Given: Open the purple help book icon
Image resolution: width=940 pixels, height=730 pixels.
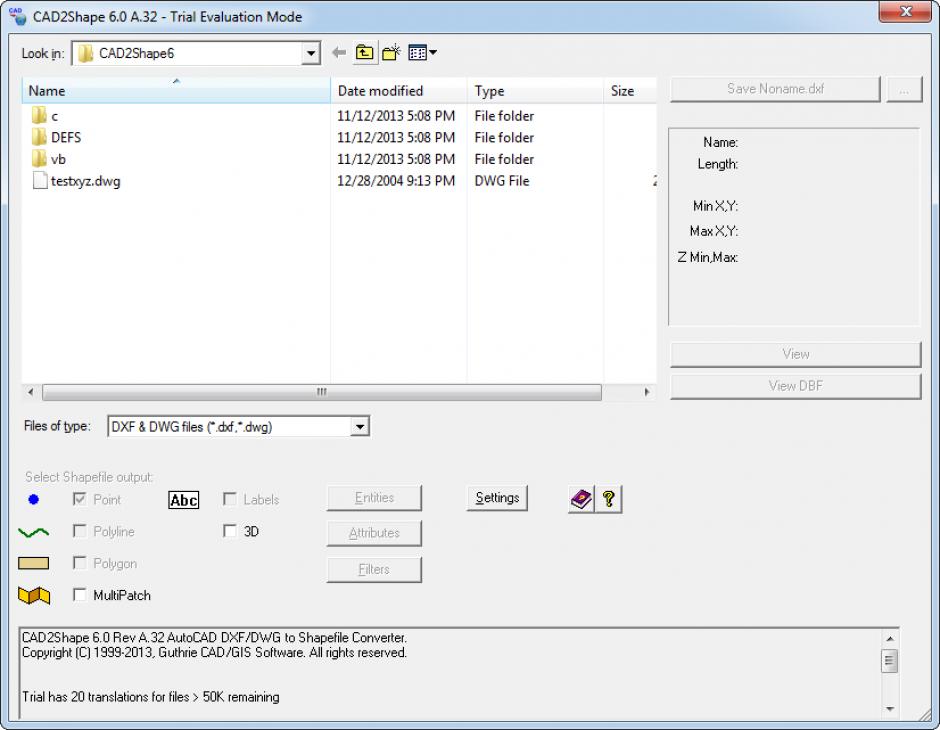Looking at the screenshot, I should [x=581, y=499].
